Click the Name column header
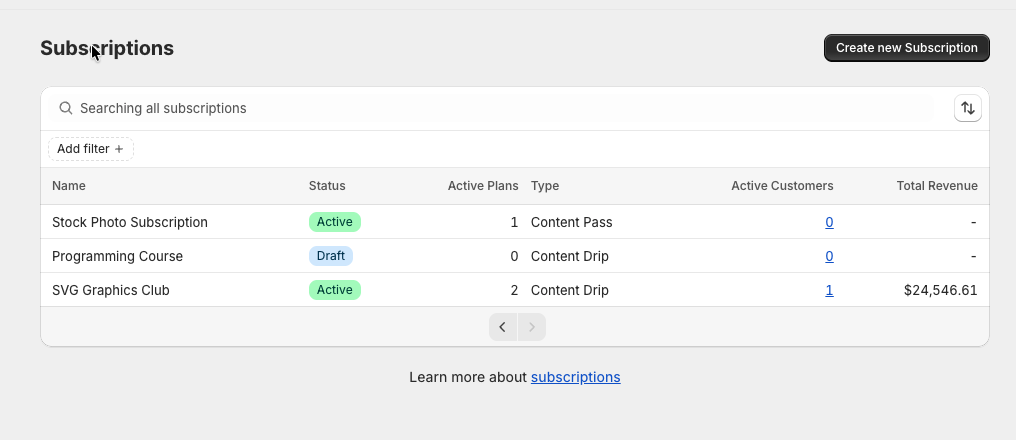This screenshot has width=1016, height=440. (x=69, y=186)
